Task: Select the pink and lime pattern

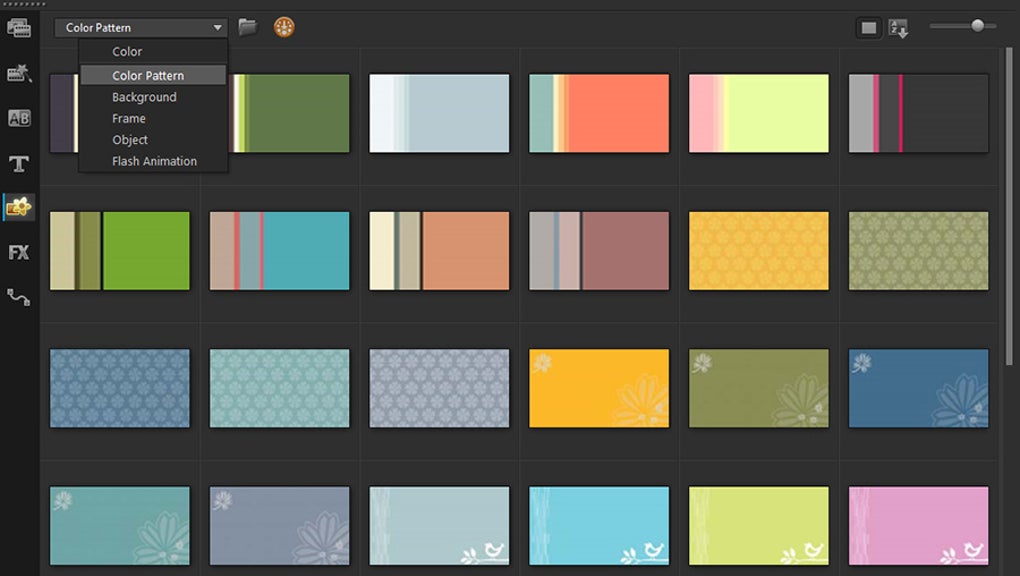Action: click(758, 113)
